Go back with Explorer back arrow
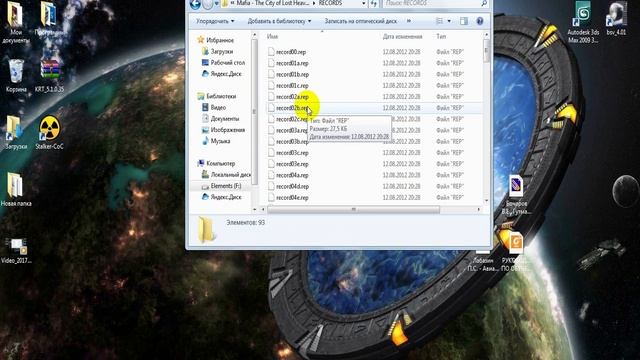The height and width of the screenshot is (360, 640). pos(195,4)
